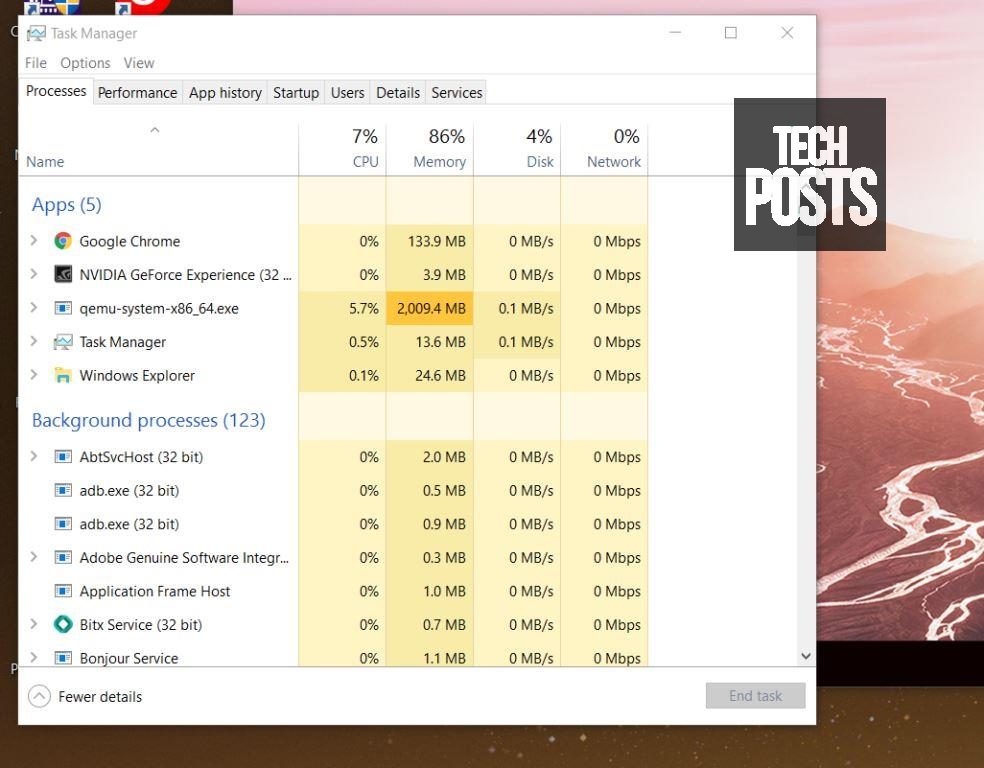This screenshot has width=984, height=768.
Task: Sort processes by Network column
Action: pyautogui.click(x=604, y=151)
